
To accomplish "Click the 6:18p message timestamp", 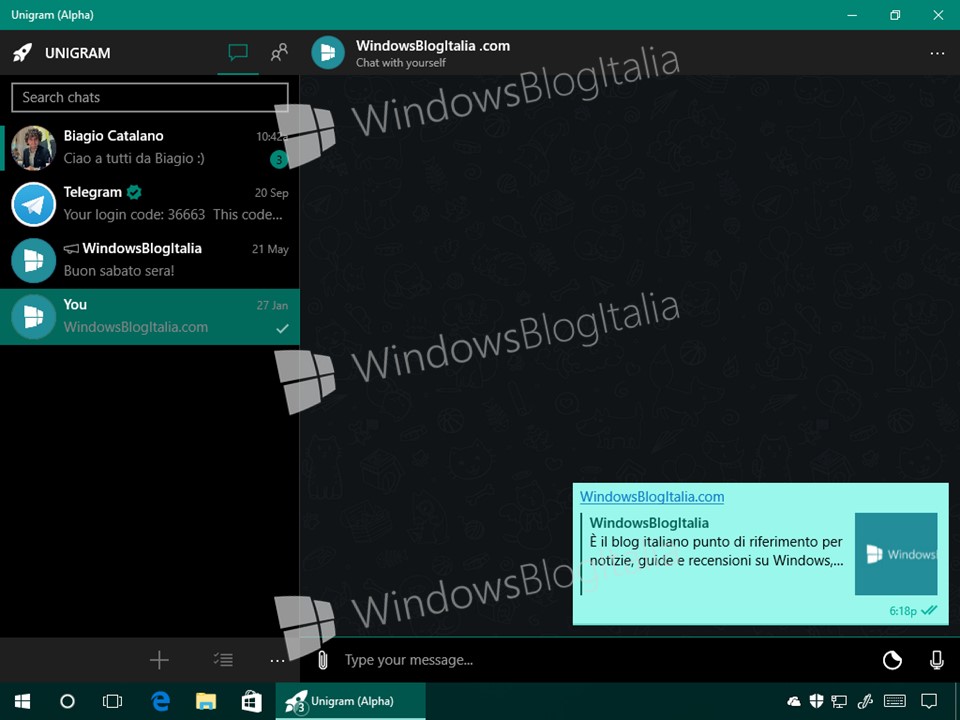I will (x=903, y=611).
